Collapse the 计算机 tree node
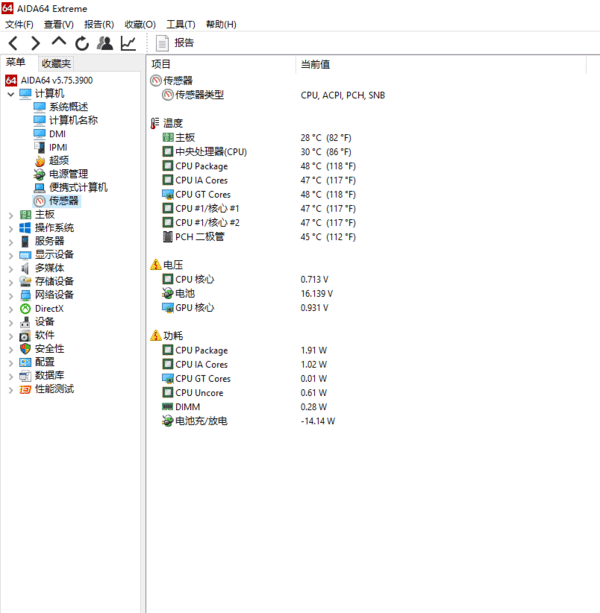This screenshot has width=600, height=613. 11,94
